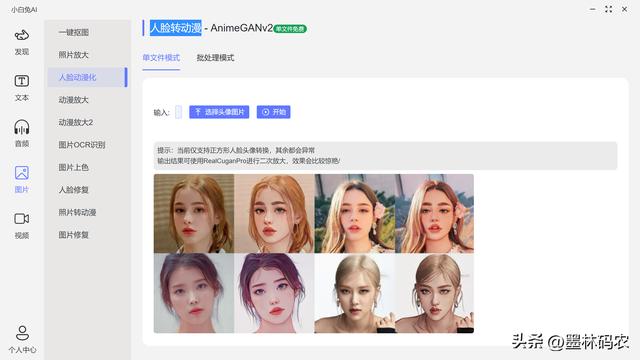Open 个人中心 user profile icon

click(x=22, y=333)
